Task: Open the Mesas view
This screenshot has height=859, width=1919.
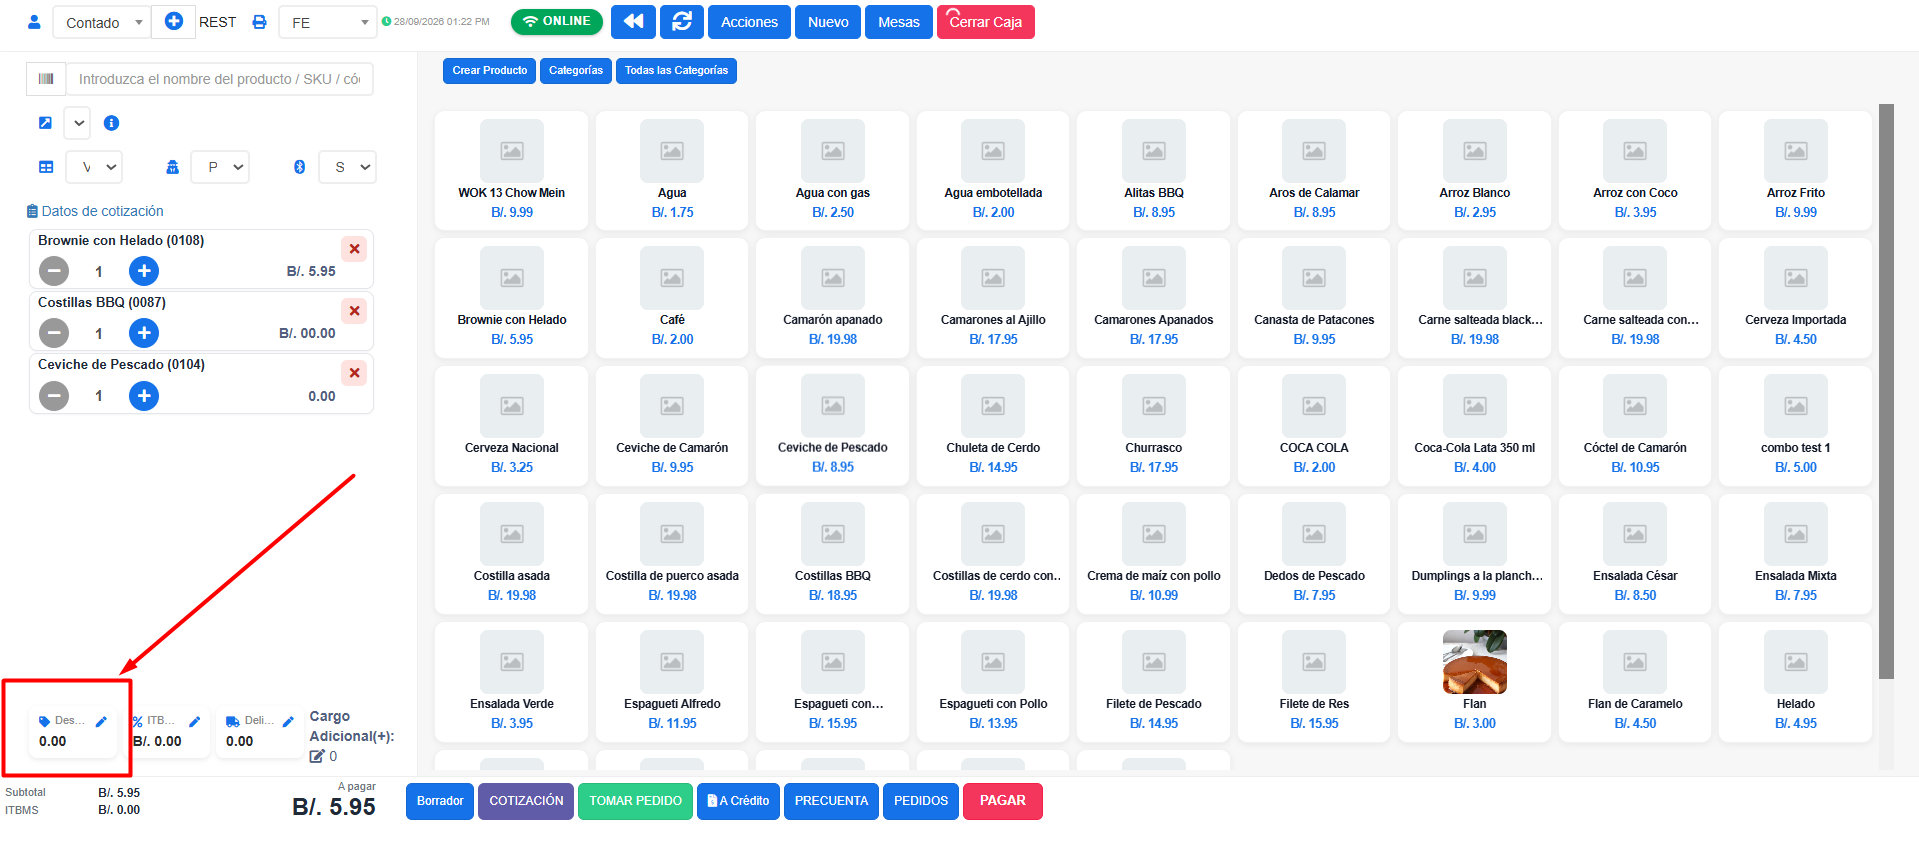Action: click(x=899, y=22)
